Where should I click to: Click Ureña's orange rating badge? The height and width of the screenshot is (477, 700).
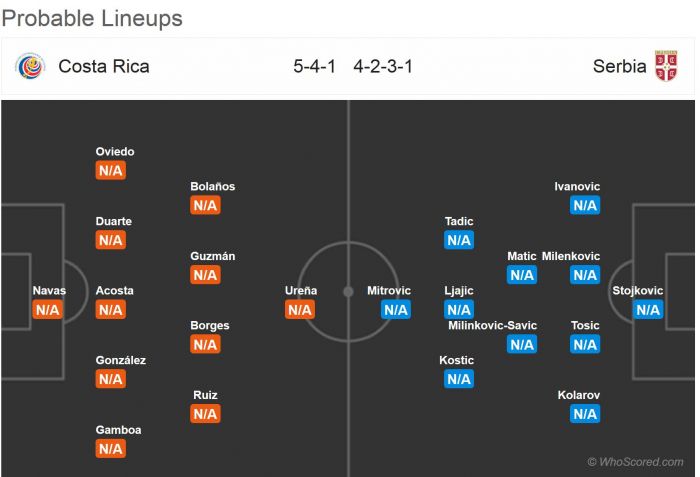[x=300, y=310]
